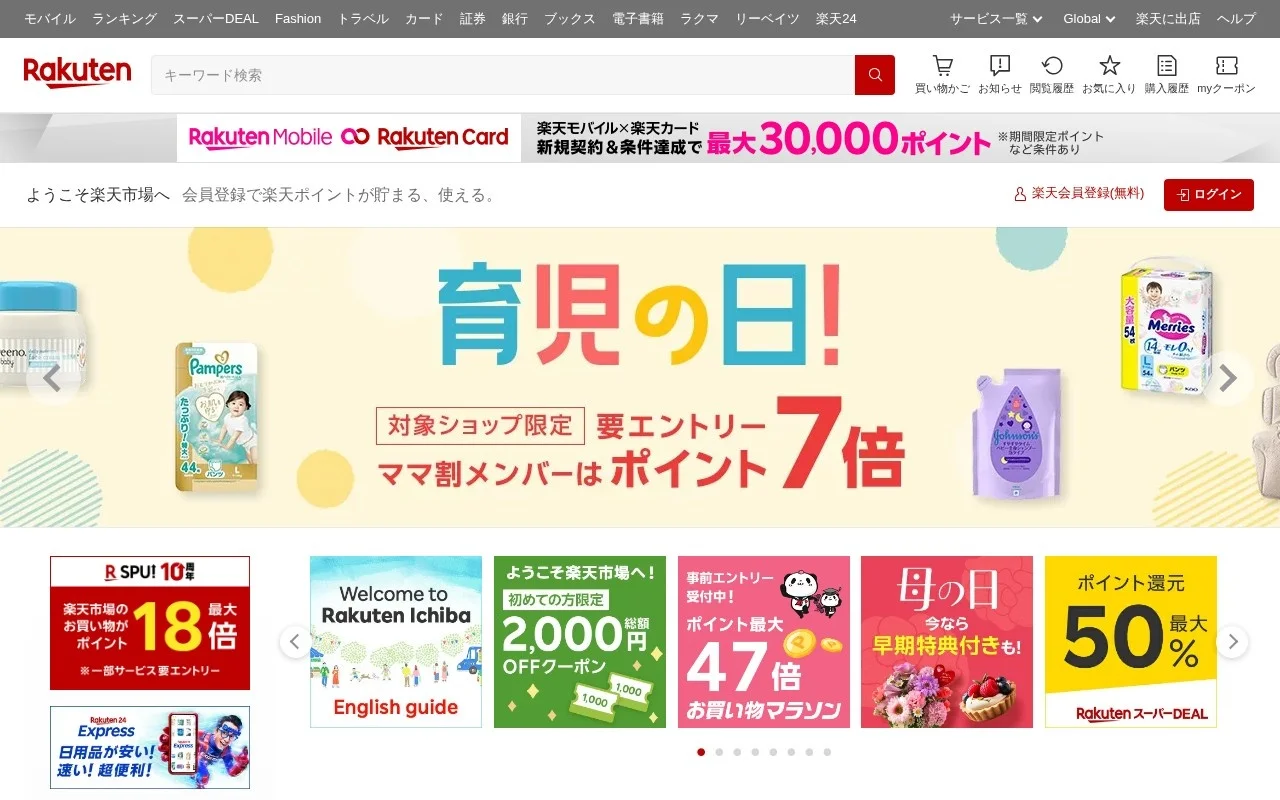Open リーベイツ in top navigation
The image size is (1280, 800).
click(767, 19)
